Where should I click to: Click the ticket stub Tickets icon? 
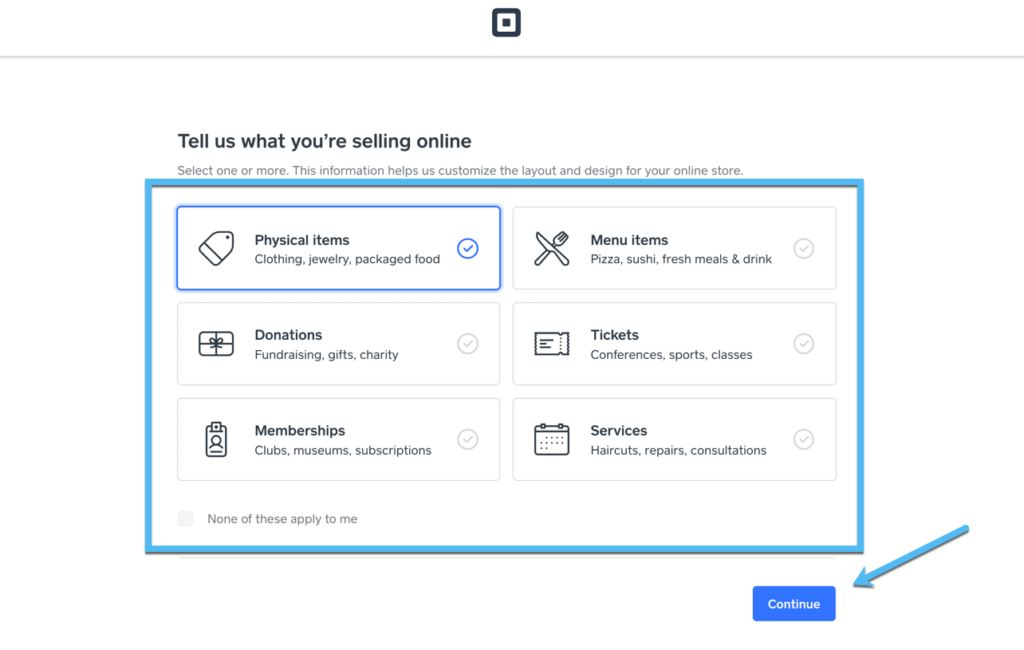pos(551,344)
